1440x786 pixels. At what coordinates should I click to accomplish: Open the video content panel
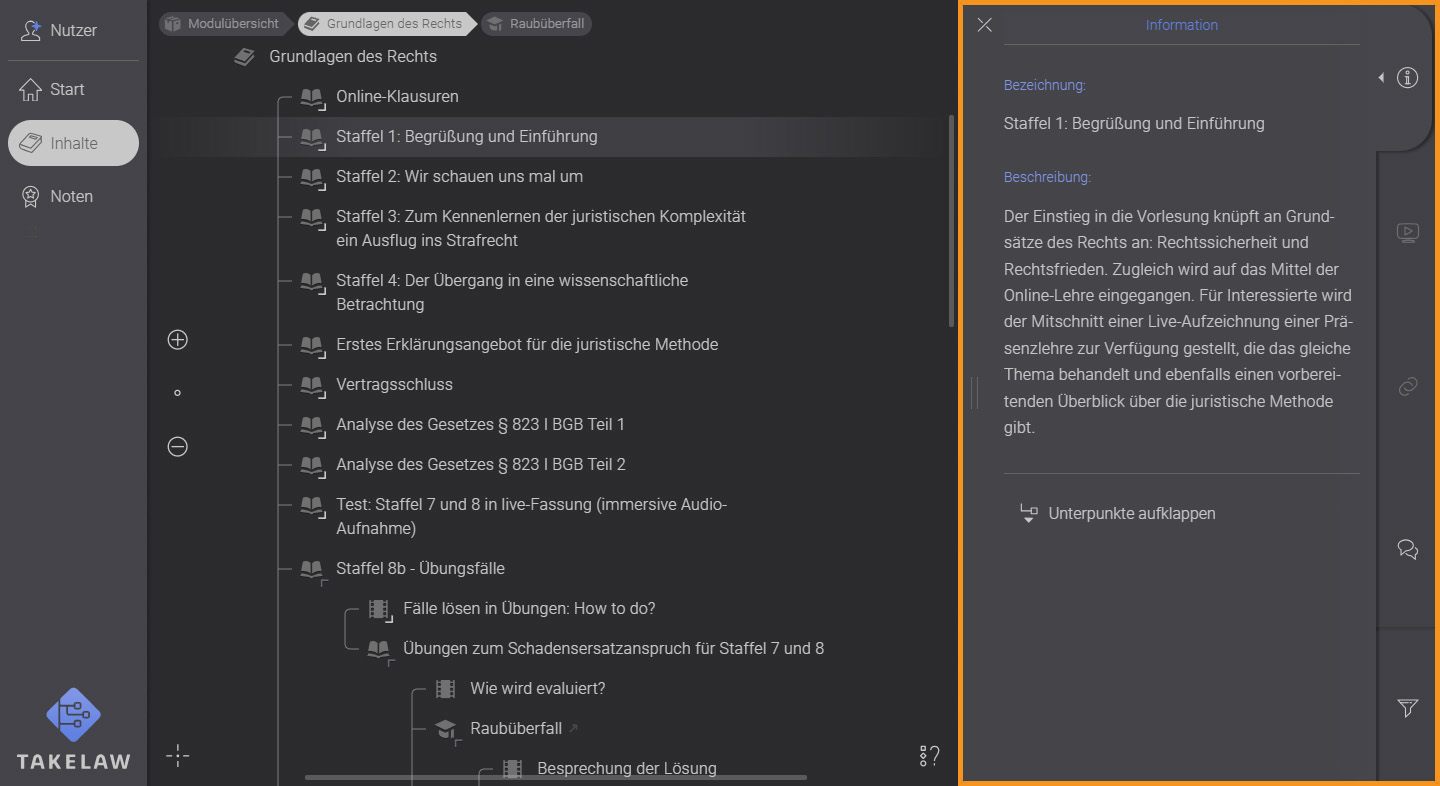tap(1408, 232)
